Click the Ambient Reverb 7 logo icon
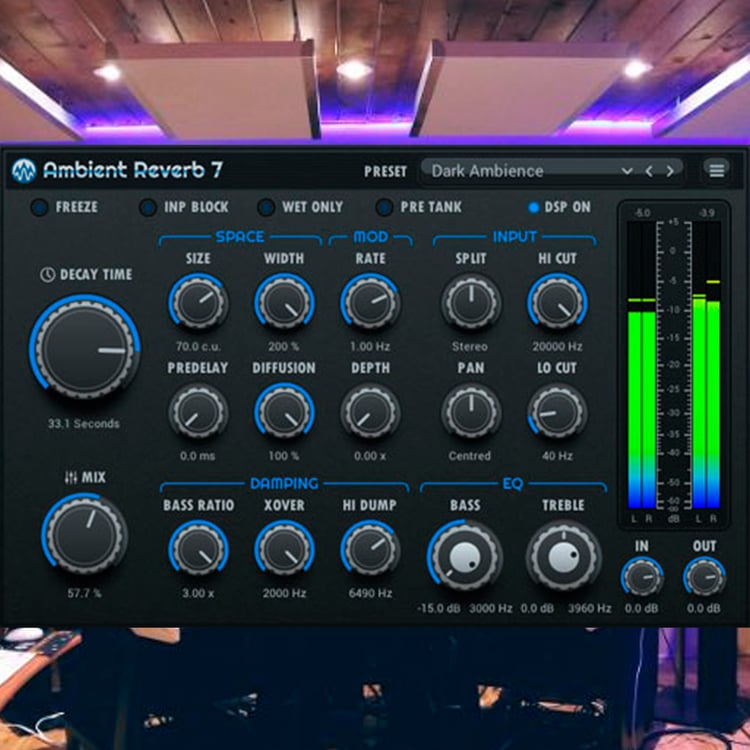The width and height of the screenshot is (750, 750). [x=23, y=170]
